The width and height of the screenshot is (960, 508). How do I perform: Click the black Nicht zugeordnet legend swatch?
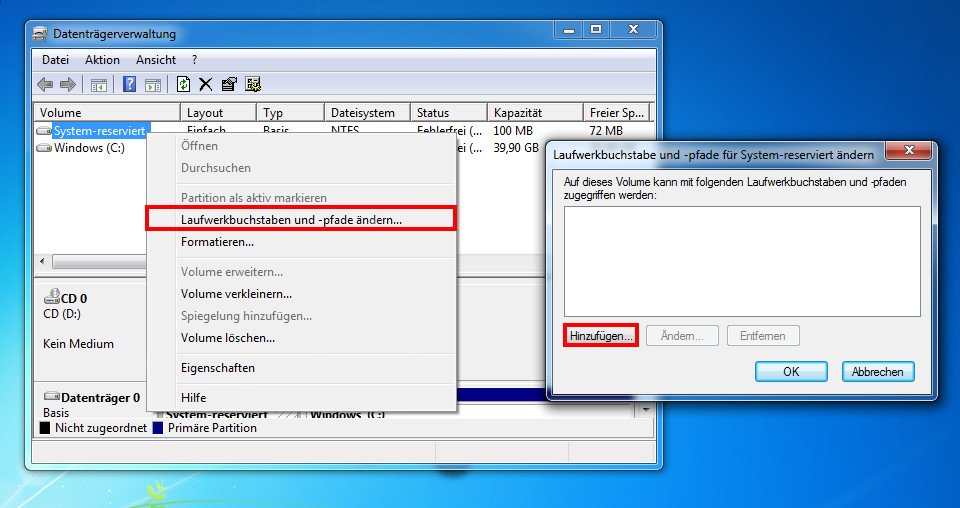pyautogui.click(x=45, y=428)
